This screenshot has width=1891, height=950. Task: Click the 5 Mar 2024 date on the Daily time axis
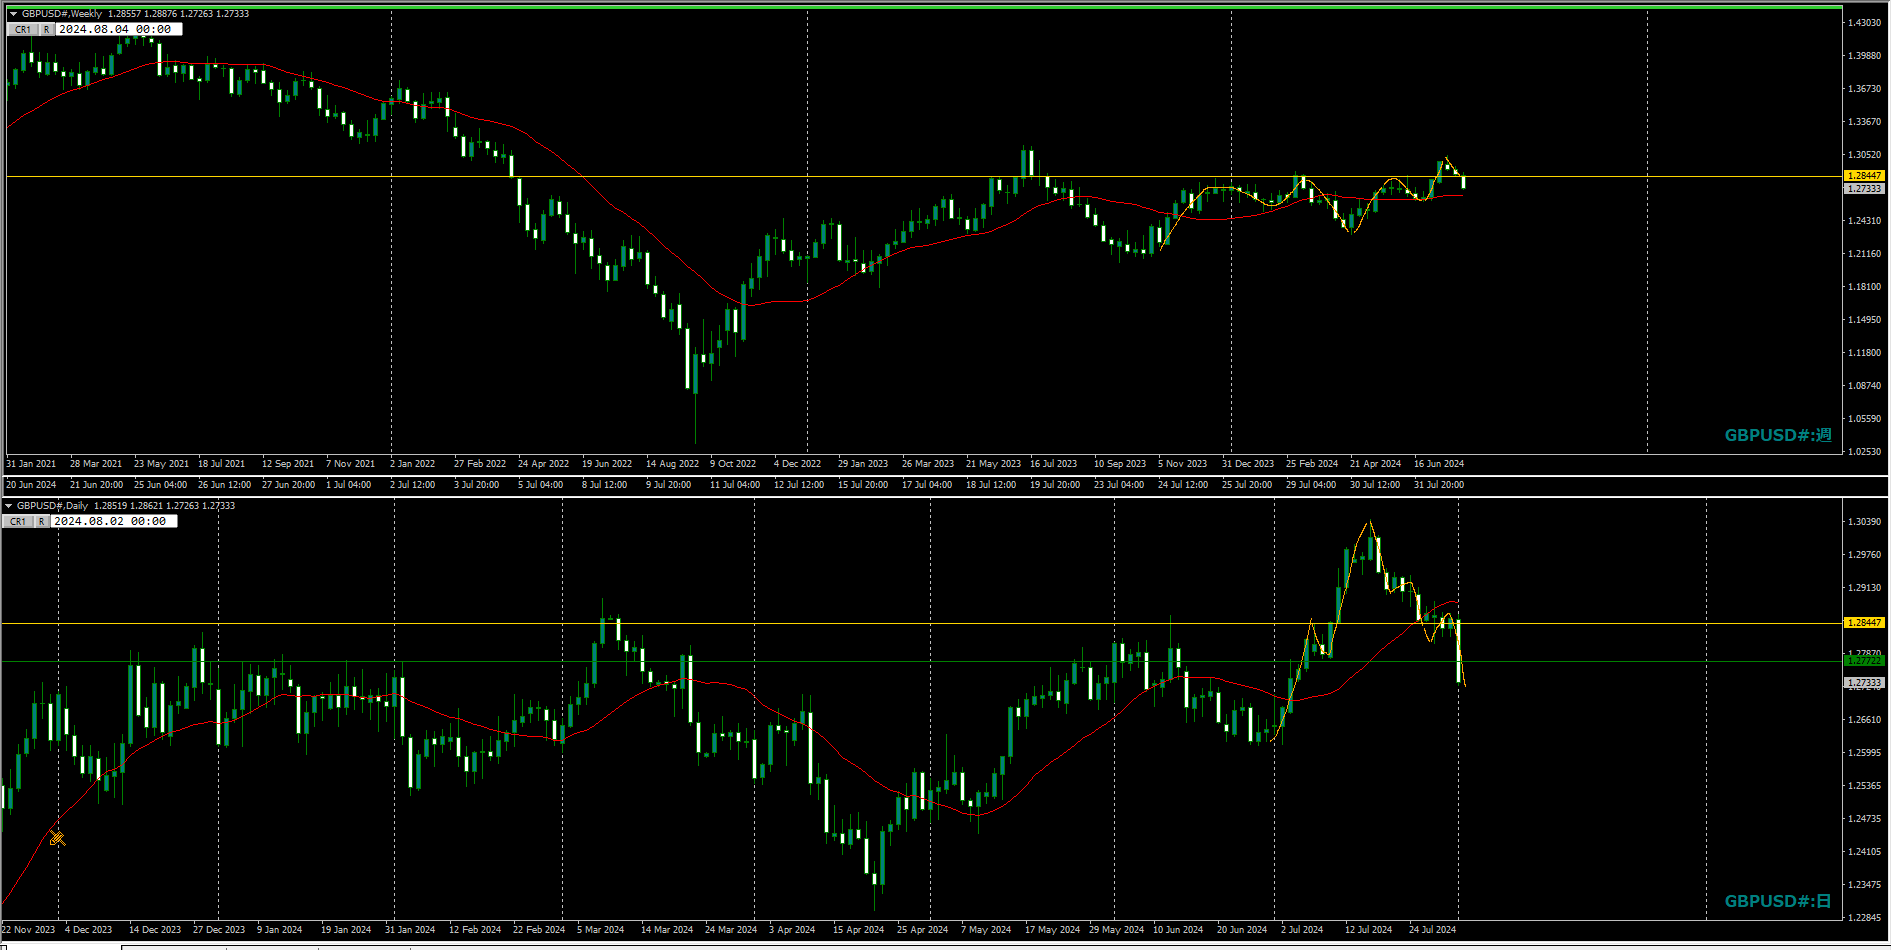(x=601, y=930)
